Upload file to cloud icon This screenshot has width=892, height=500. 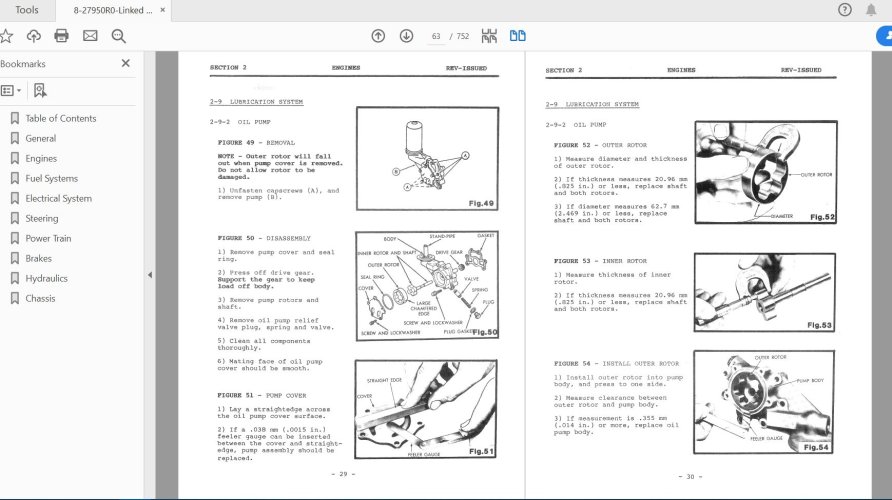point(34,36)
